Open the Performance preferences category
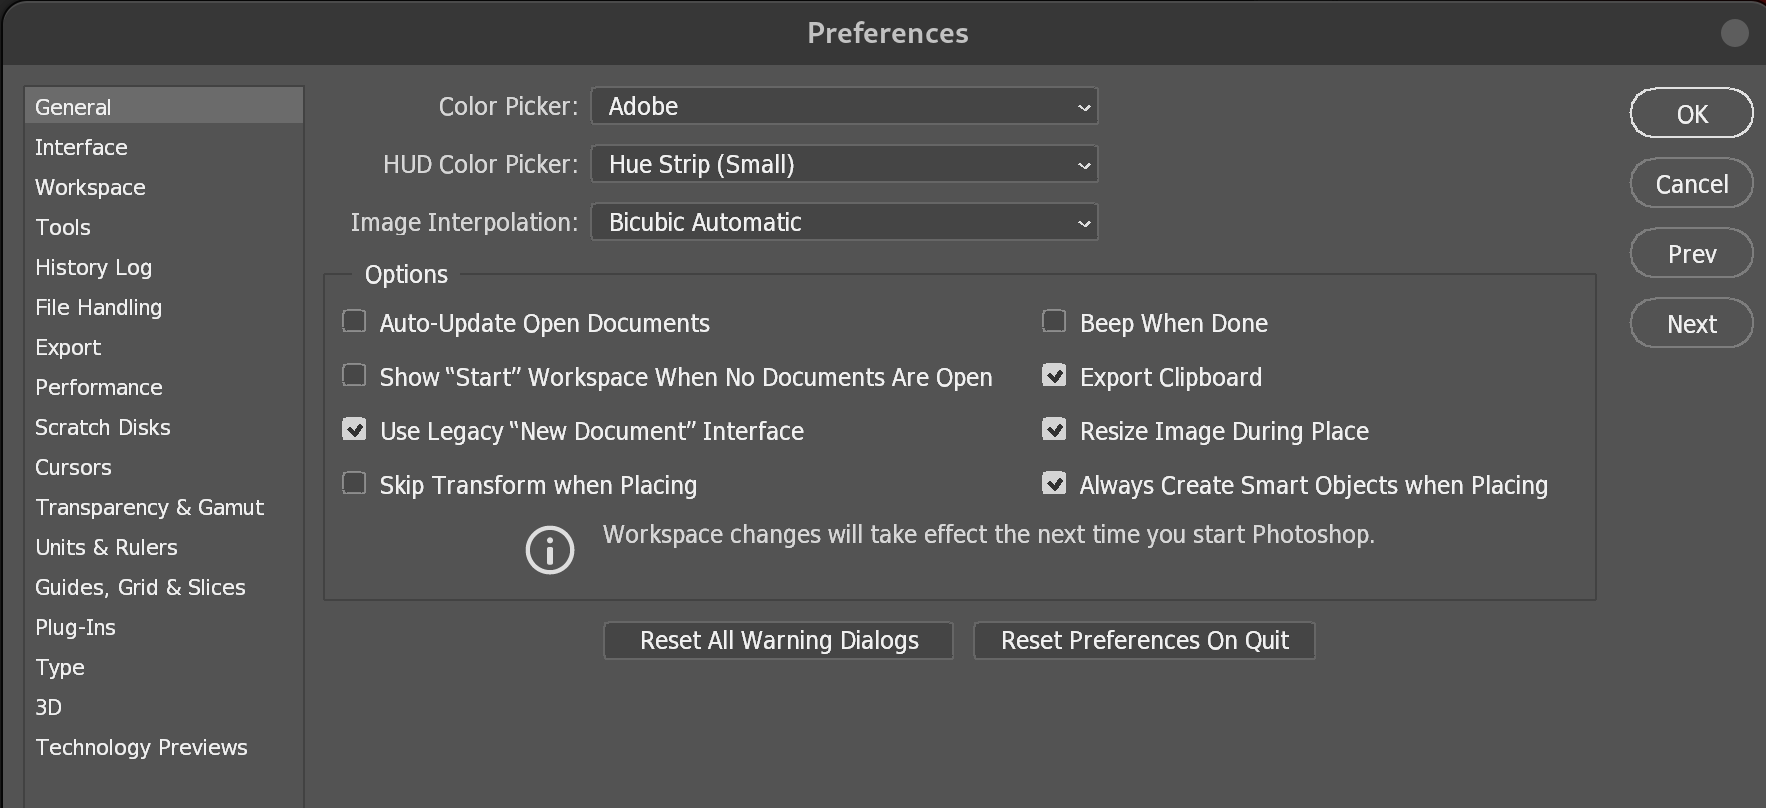The image size is (1766, 808). (x=99, y=387)
